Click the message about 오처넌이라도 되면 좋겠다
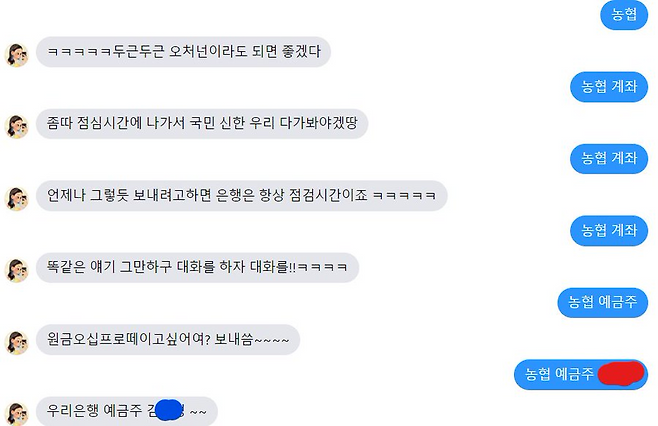Viewport: 658px width, 426px height. click(x=183, y=52)
